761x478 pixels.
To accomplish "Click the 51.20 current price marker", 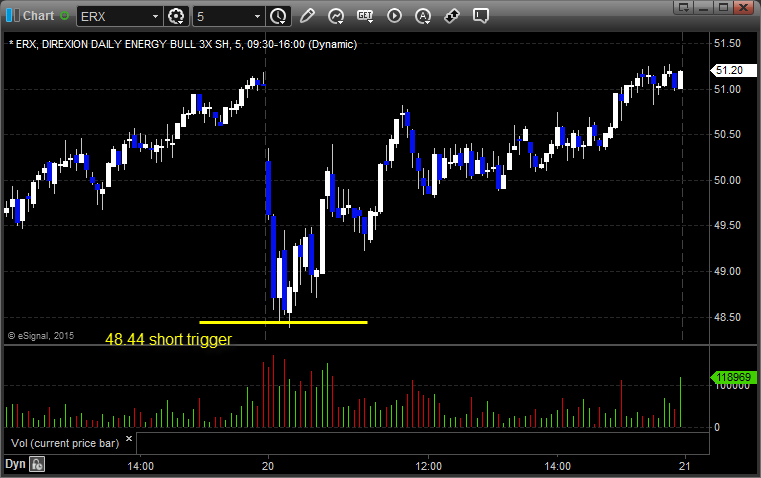I will [x=733, y=70].
